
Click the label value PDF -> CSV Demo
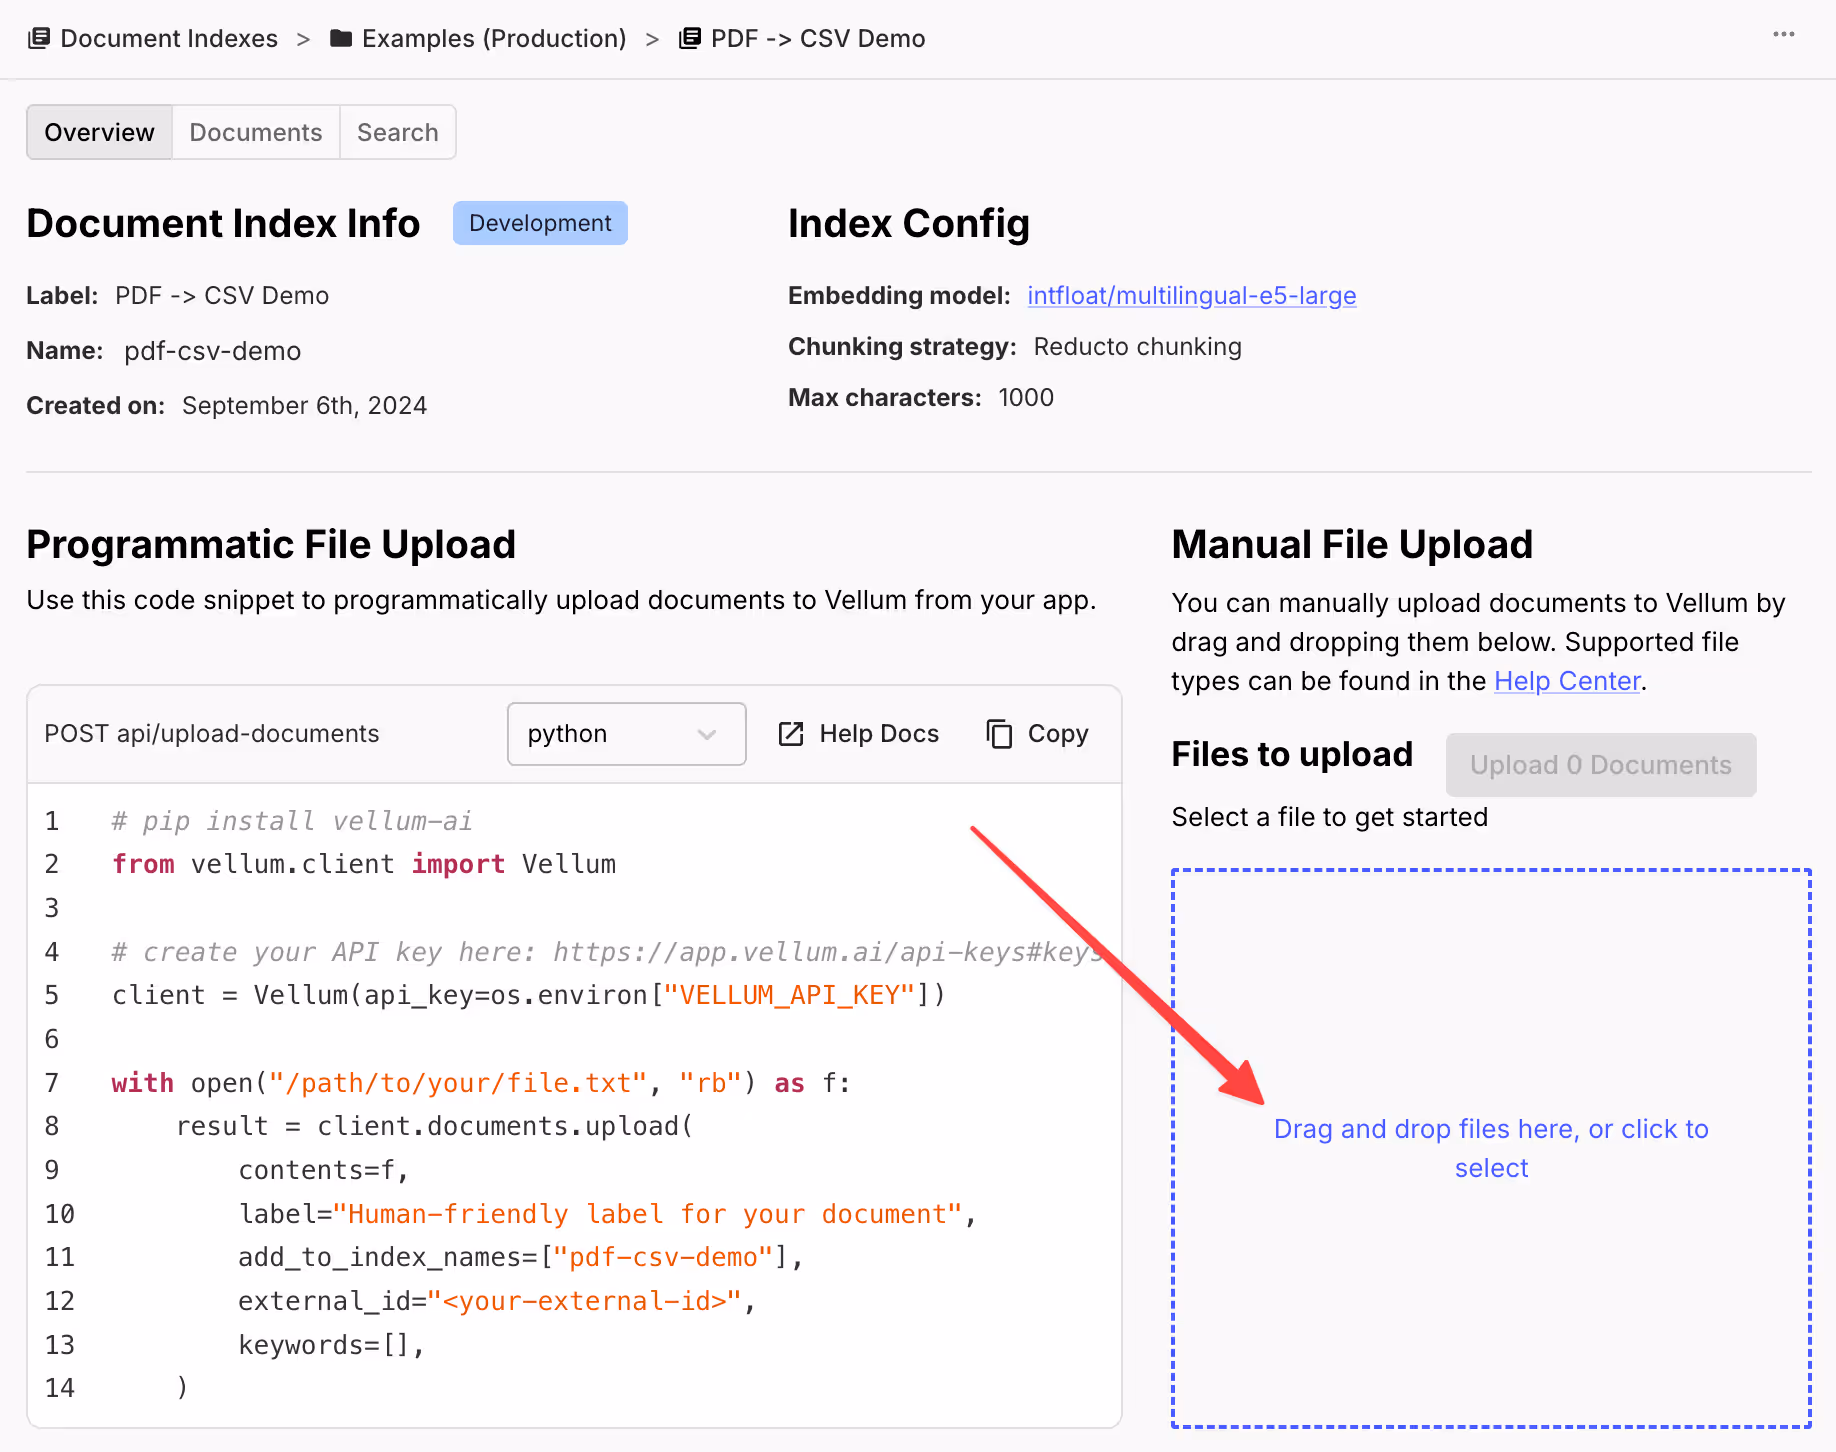pyautogui.click(x=222, y=296)
